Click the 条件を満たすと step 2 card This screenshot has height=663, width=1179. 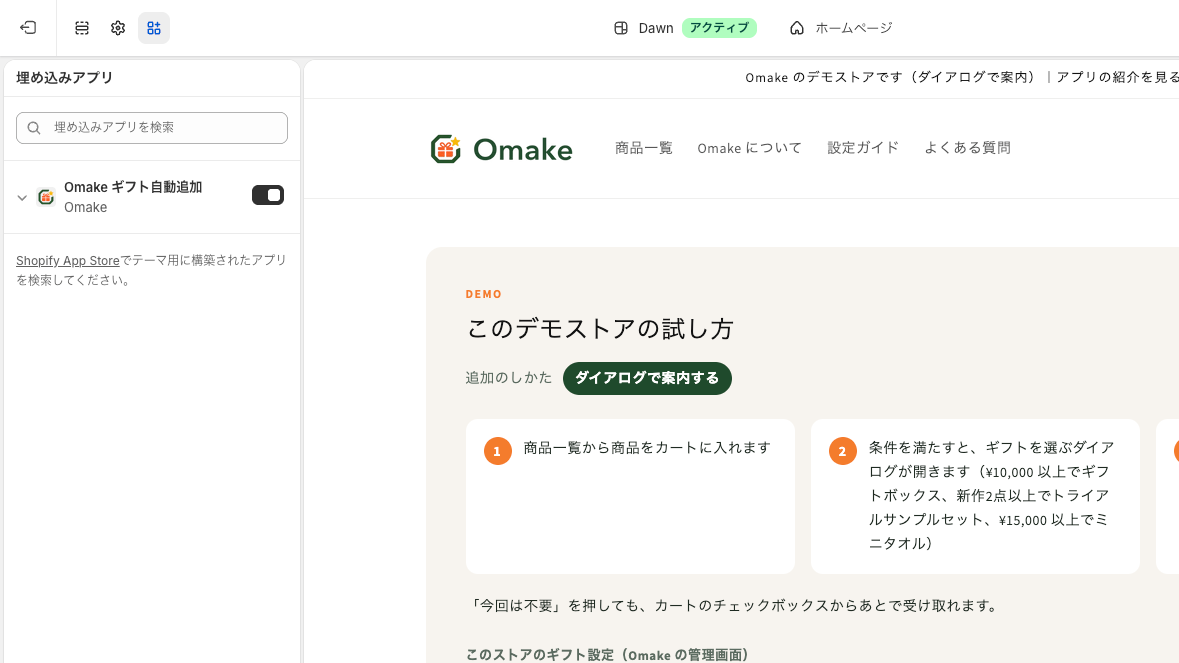click(975, 496)
